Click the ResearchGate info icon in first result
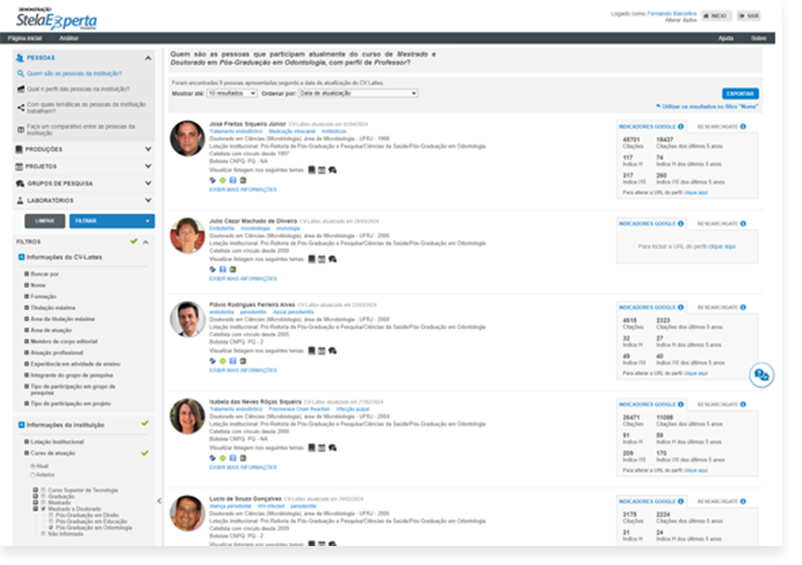Screen dimensions: 802x565 pos(745,127)
